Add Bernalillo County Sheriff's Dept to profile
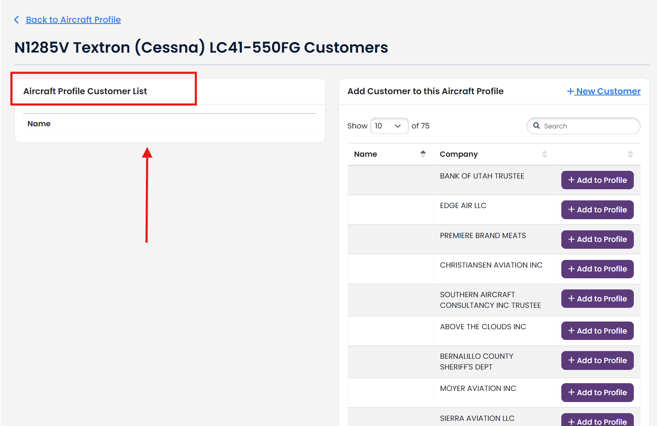This screenshot has height=426, width=657. point(597,360)
